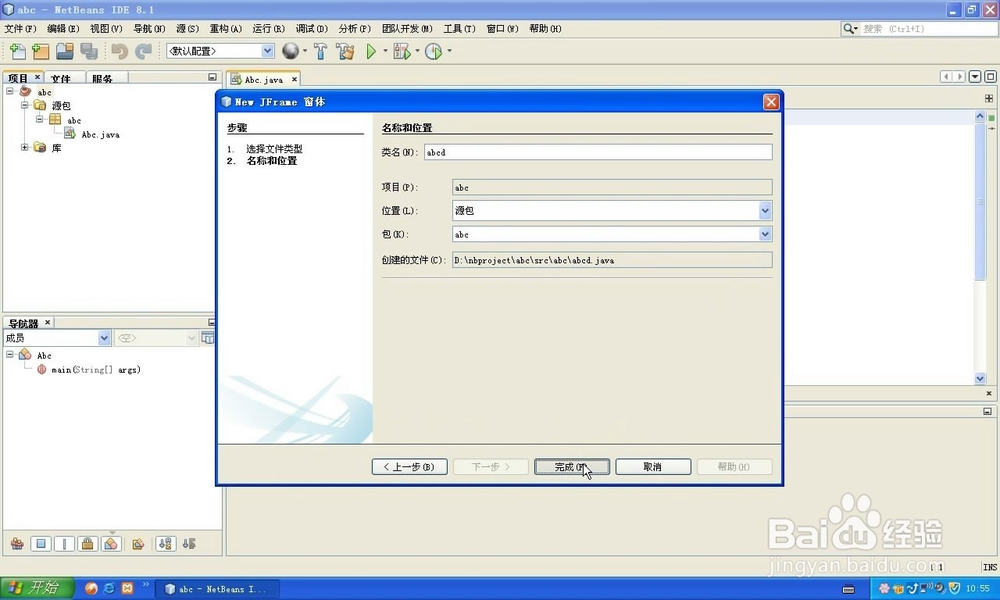Click the 完成 finish button
The height and width of the screenshot is (600, 1000).
[x=571, y=467]
